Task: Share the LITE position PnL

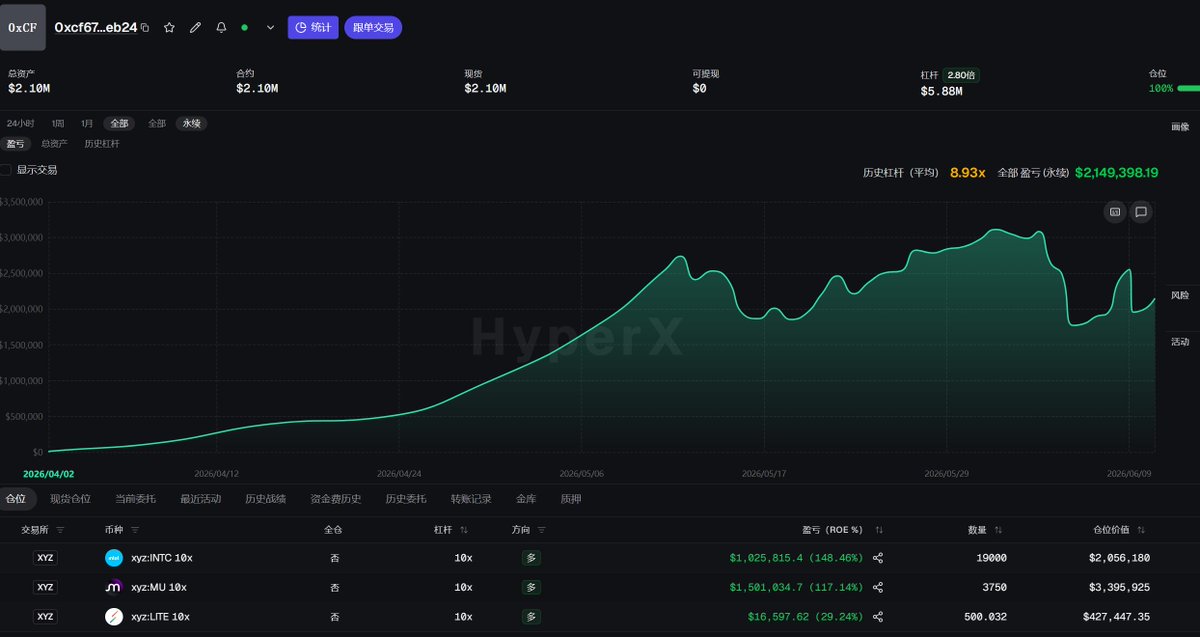Action: click(878, 617)
